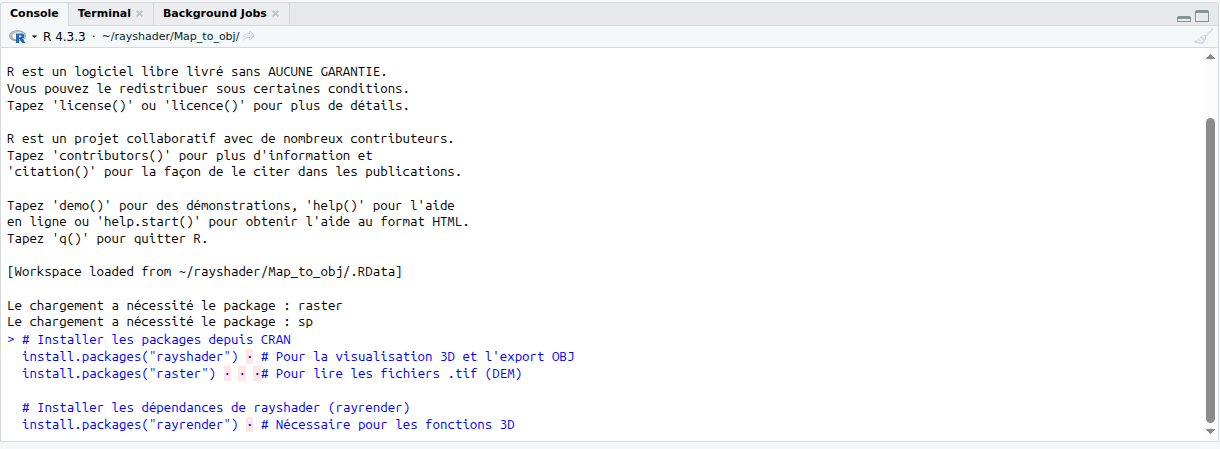Minimize the Console pane
This screenshot has height=449, width=1220.
1184,16
